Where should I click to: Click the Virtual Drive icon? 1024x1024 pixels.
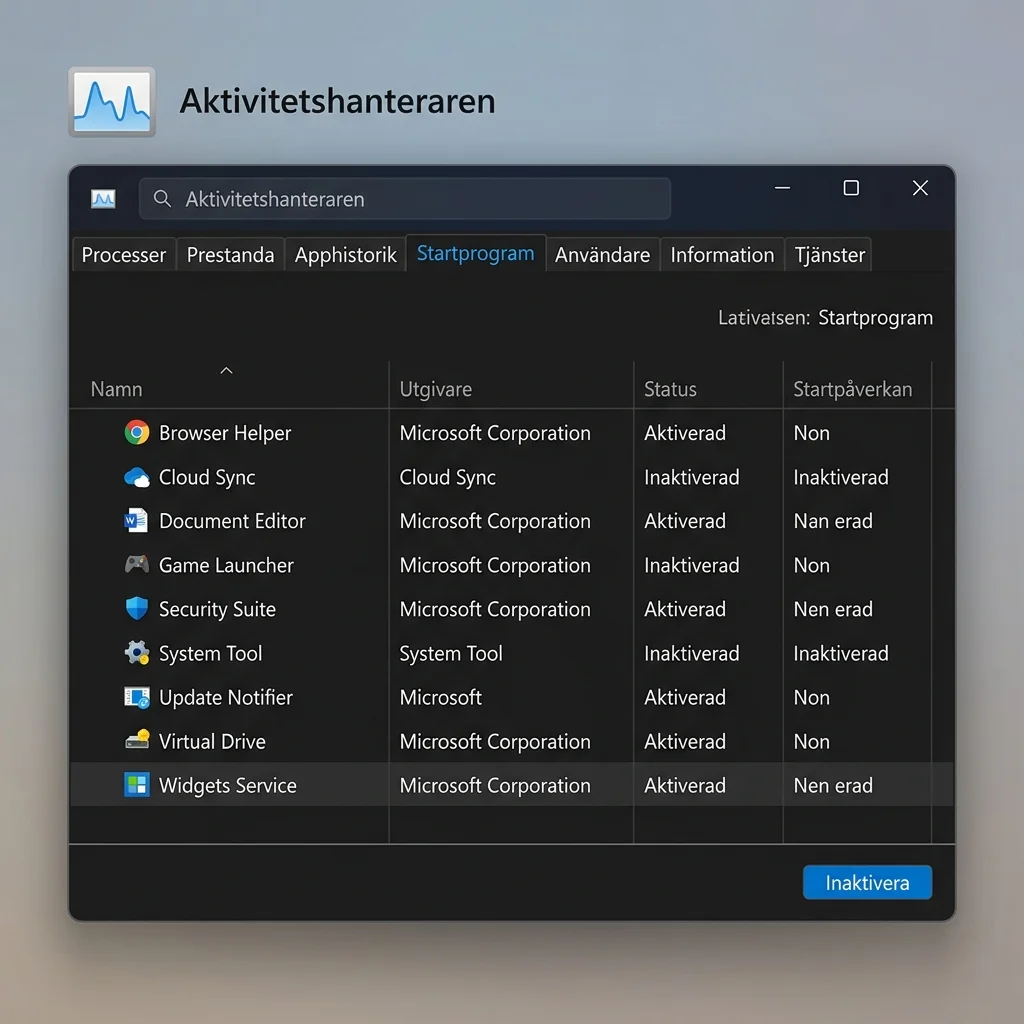[136, 740]
